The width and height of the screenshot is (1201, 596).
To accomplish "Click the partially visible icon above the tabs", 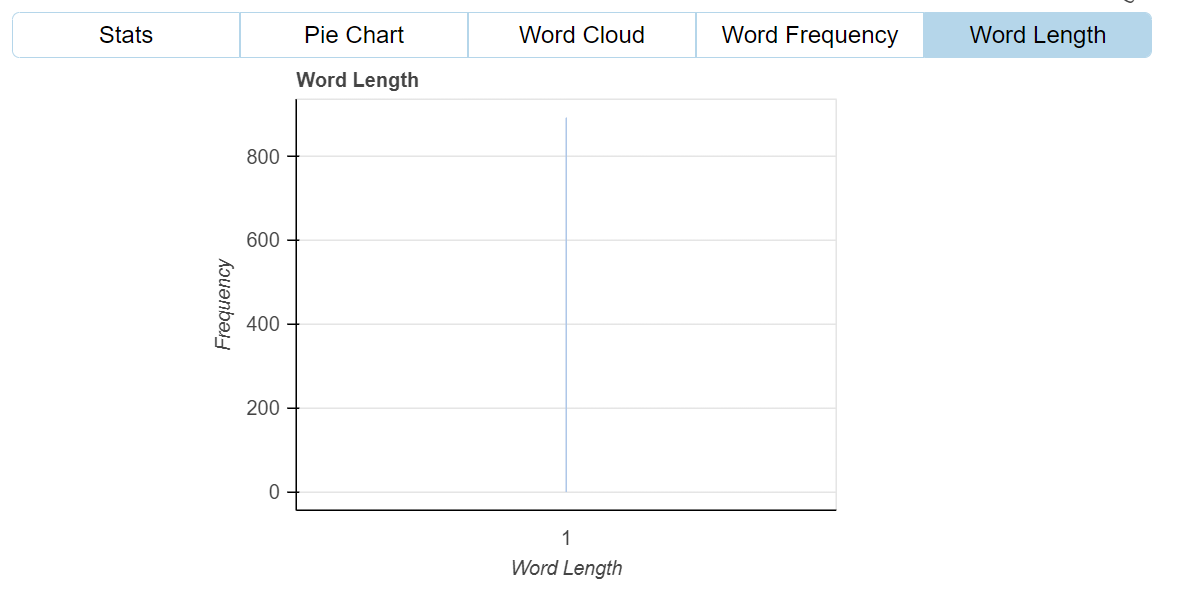I will 1129,2.
